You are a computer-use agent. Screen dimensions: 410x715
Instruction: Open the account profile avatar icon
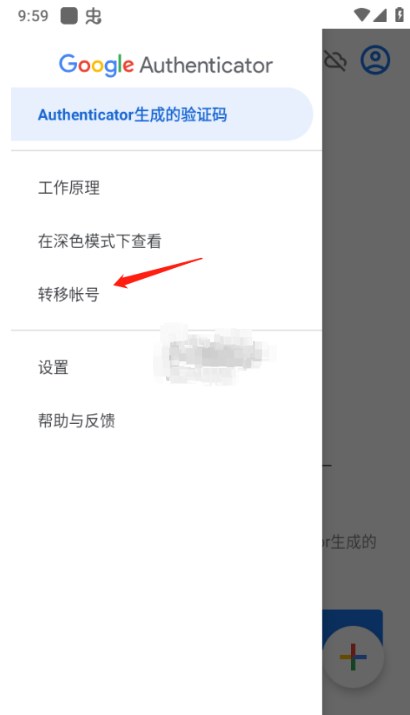(375, 60)
